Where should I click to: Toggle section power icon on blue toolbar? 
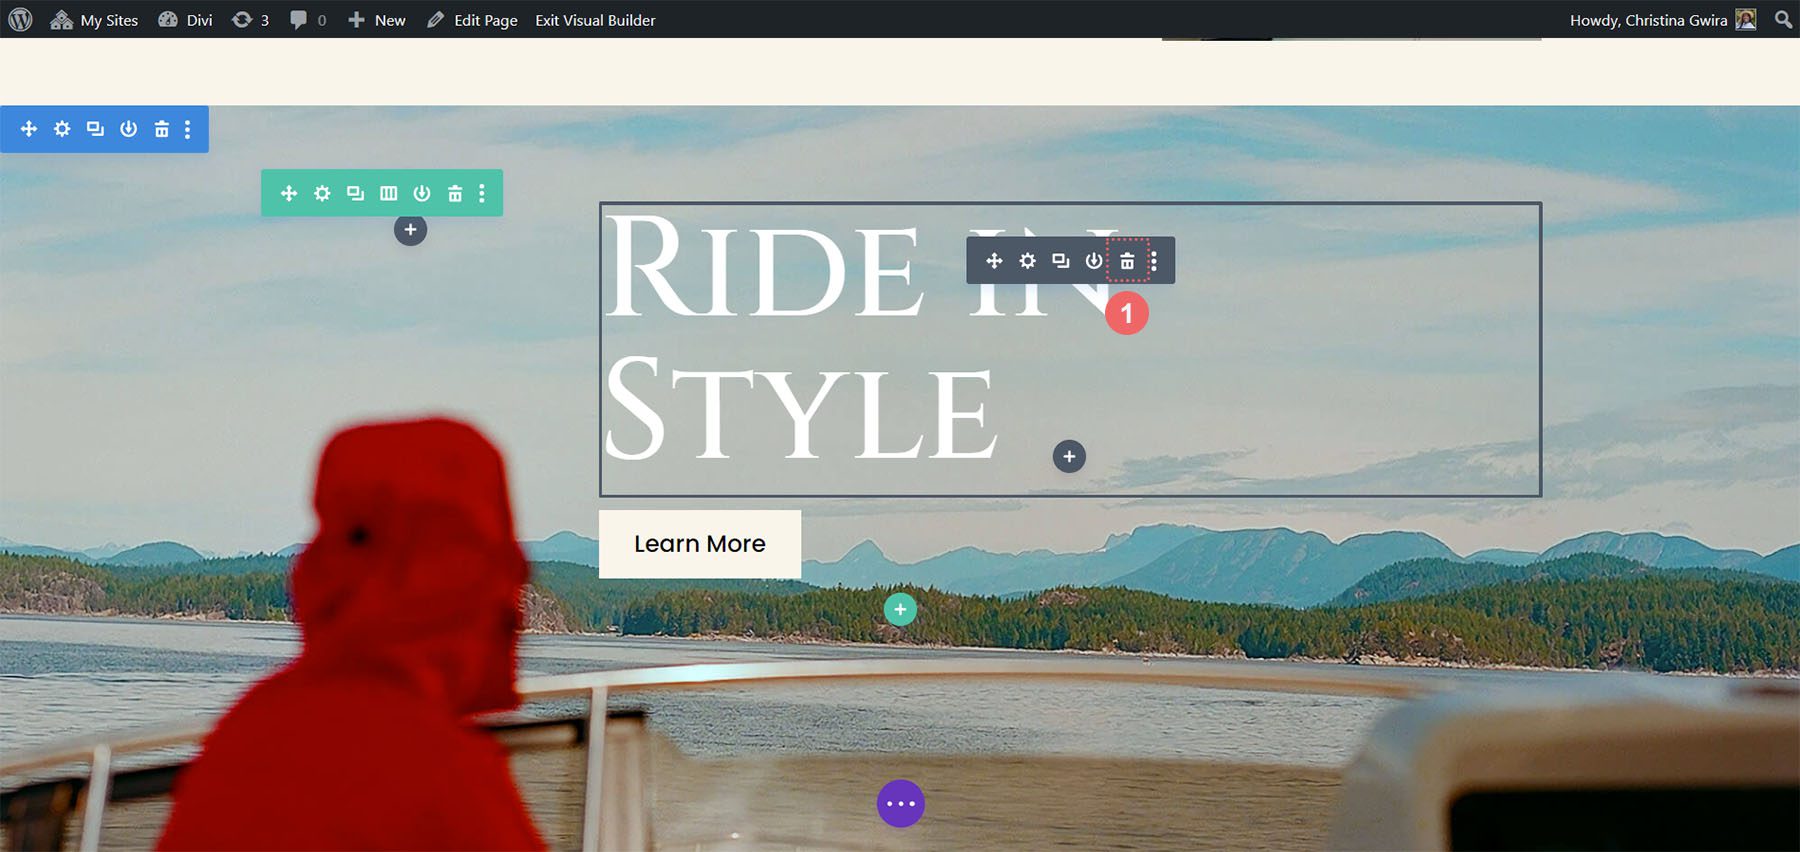pos(128,129)
